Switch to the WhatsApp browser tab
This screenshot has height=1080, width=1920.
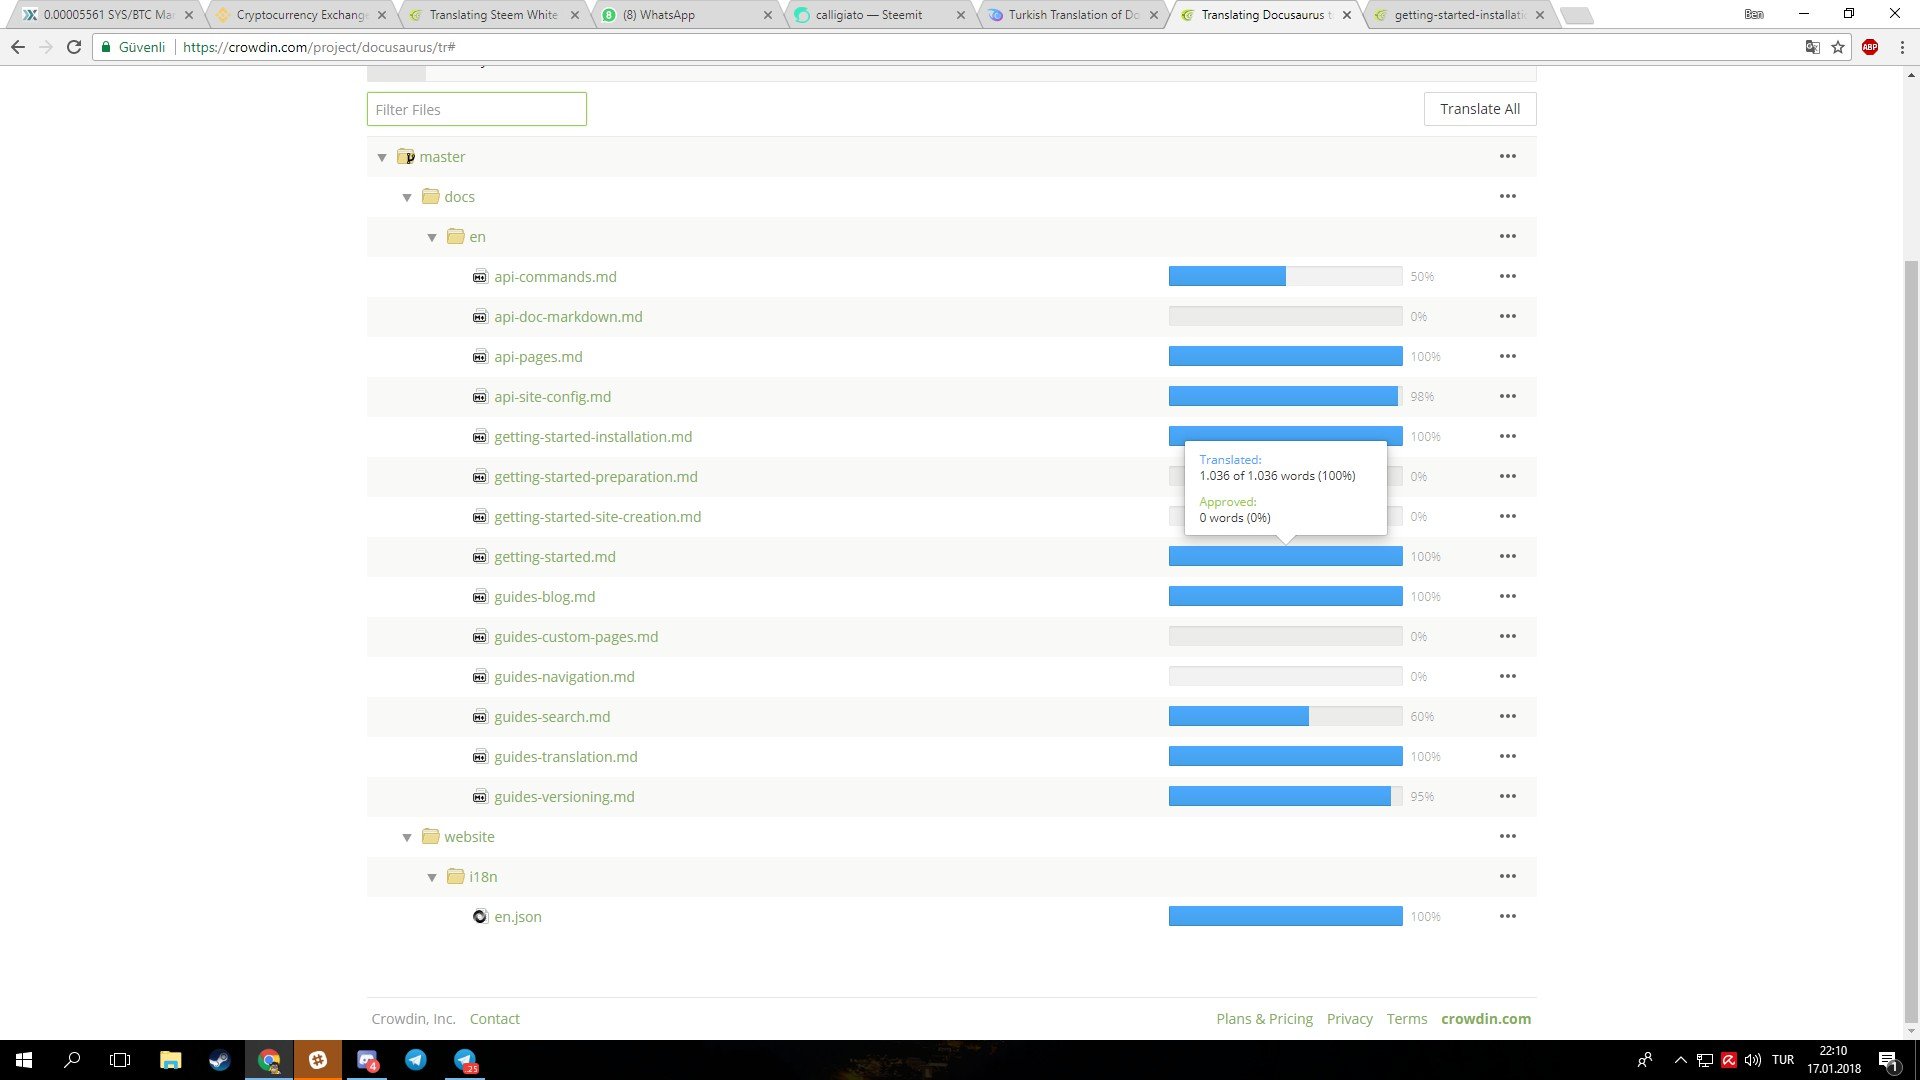click(686, 15)
